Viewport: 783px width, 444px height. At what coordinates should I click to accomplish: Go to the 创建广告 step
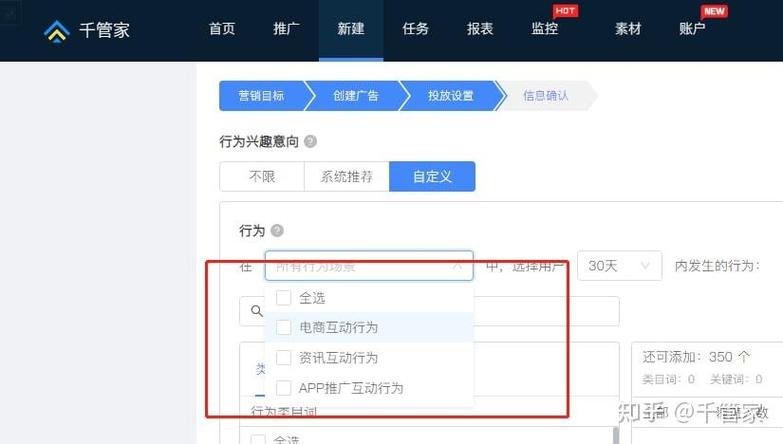(x=356, y=95)
